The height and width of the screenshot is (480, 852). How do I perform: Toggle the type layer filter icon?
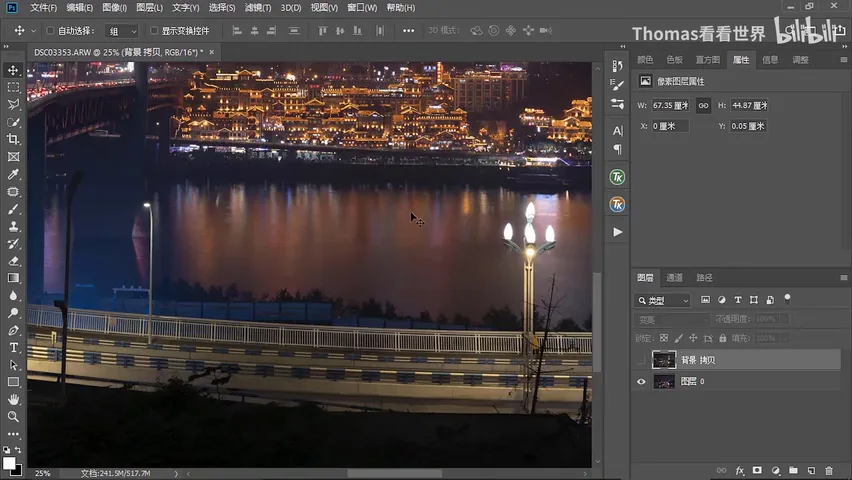[x=738, y=300]
